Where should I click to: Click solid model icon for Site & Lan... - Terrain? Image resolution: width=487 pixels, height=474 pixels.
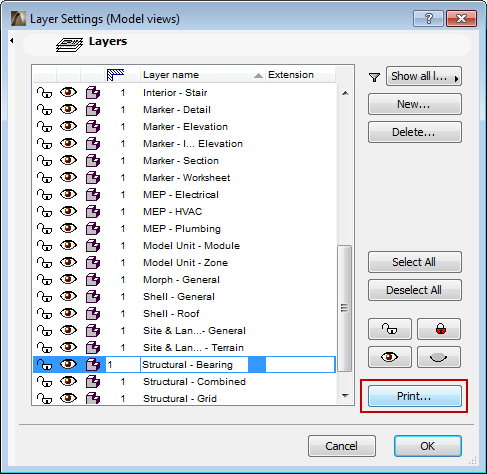click(x=93, y=348)
